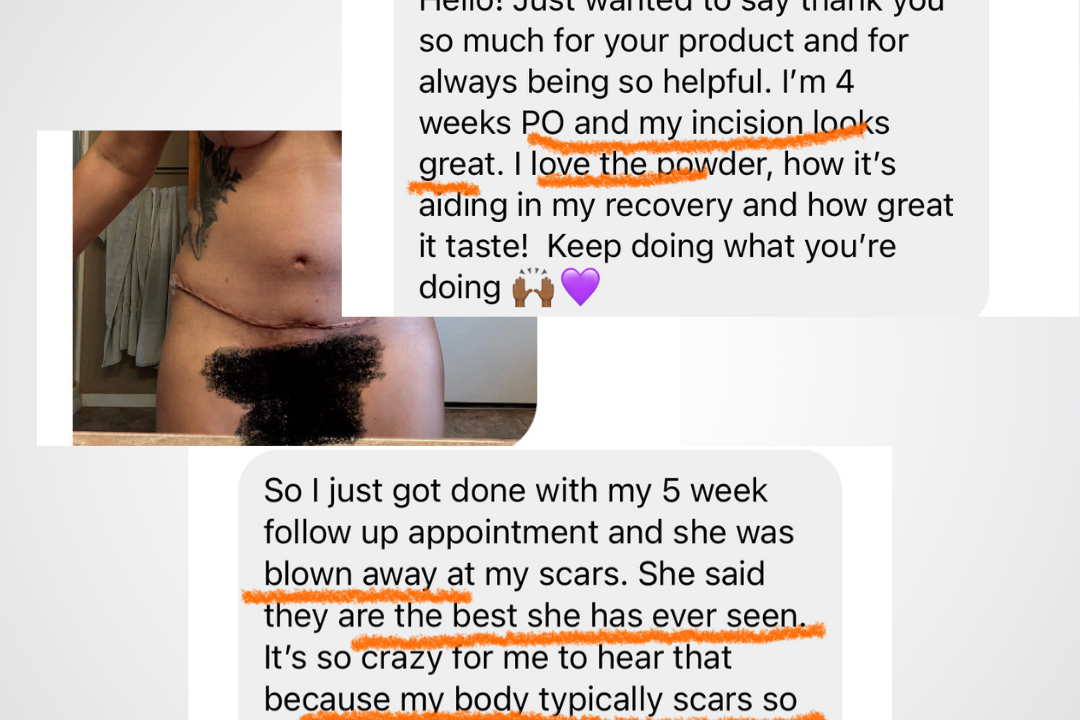Click the orange underline under 'best she has ever seen'
Viewport: 1080px width, 720px height.
[588, 635]
